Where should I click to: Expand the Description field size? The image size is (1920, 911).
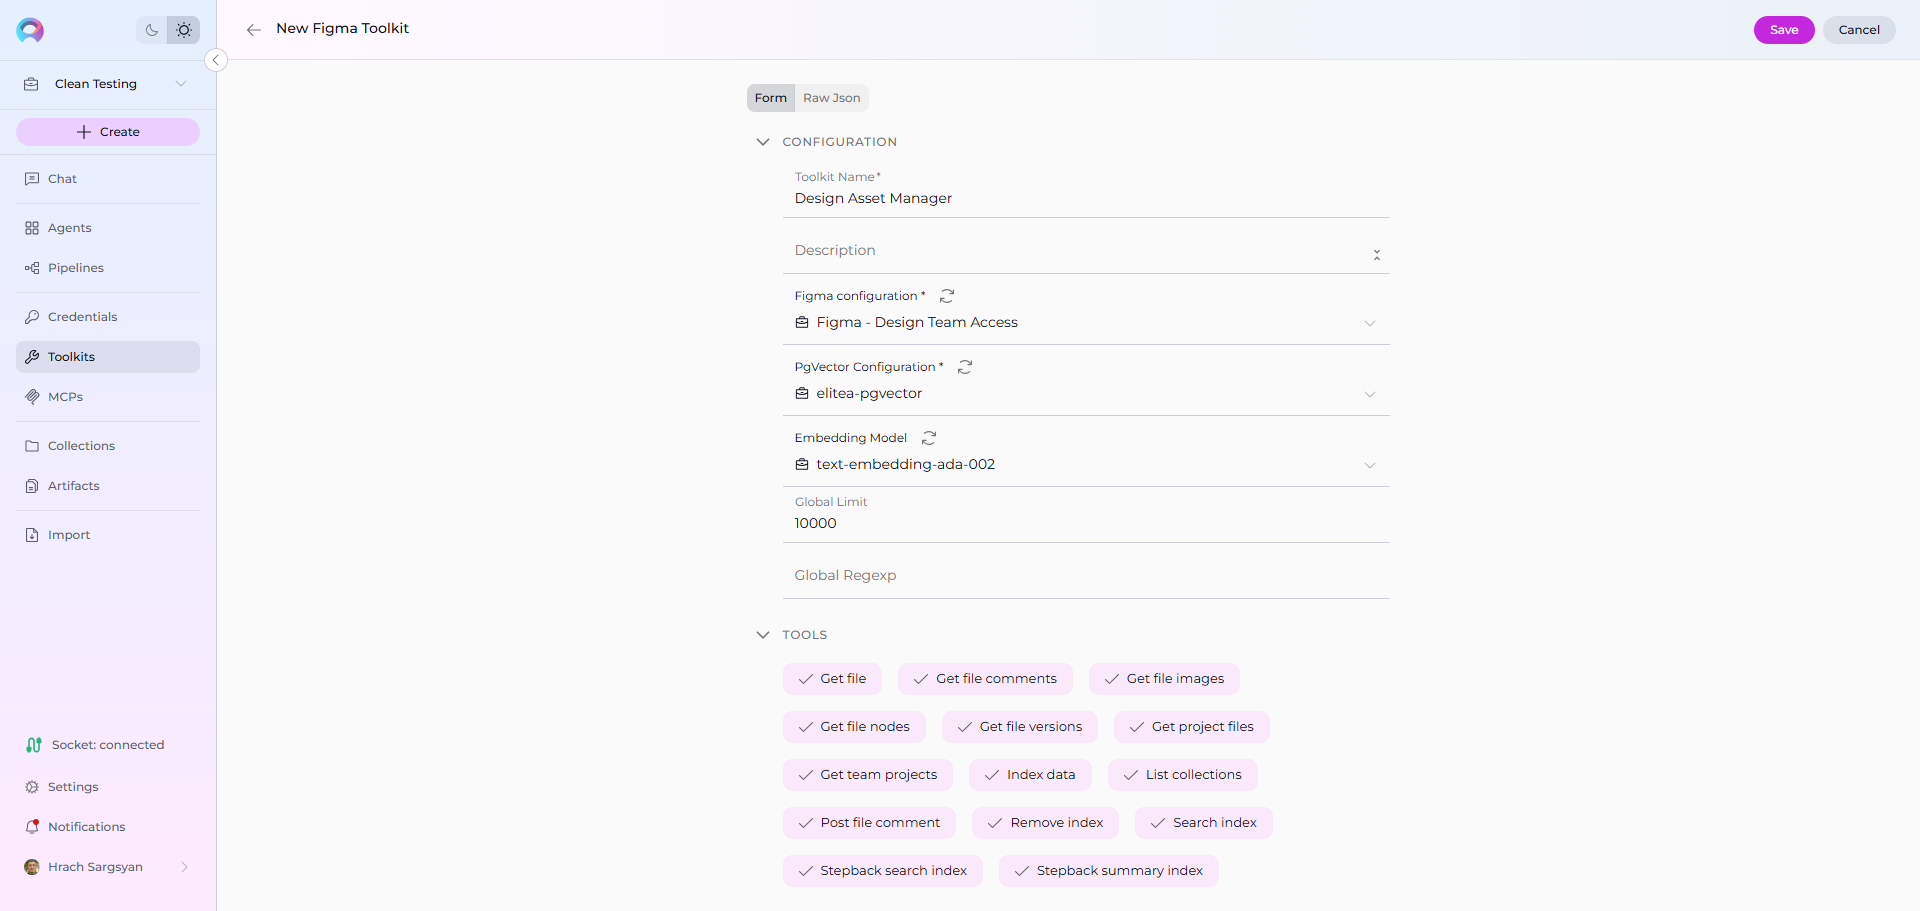click(x=1376, y=255)
